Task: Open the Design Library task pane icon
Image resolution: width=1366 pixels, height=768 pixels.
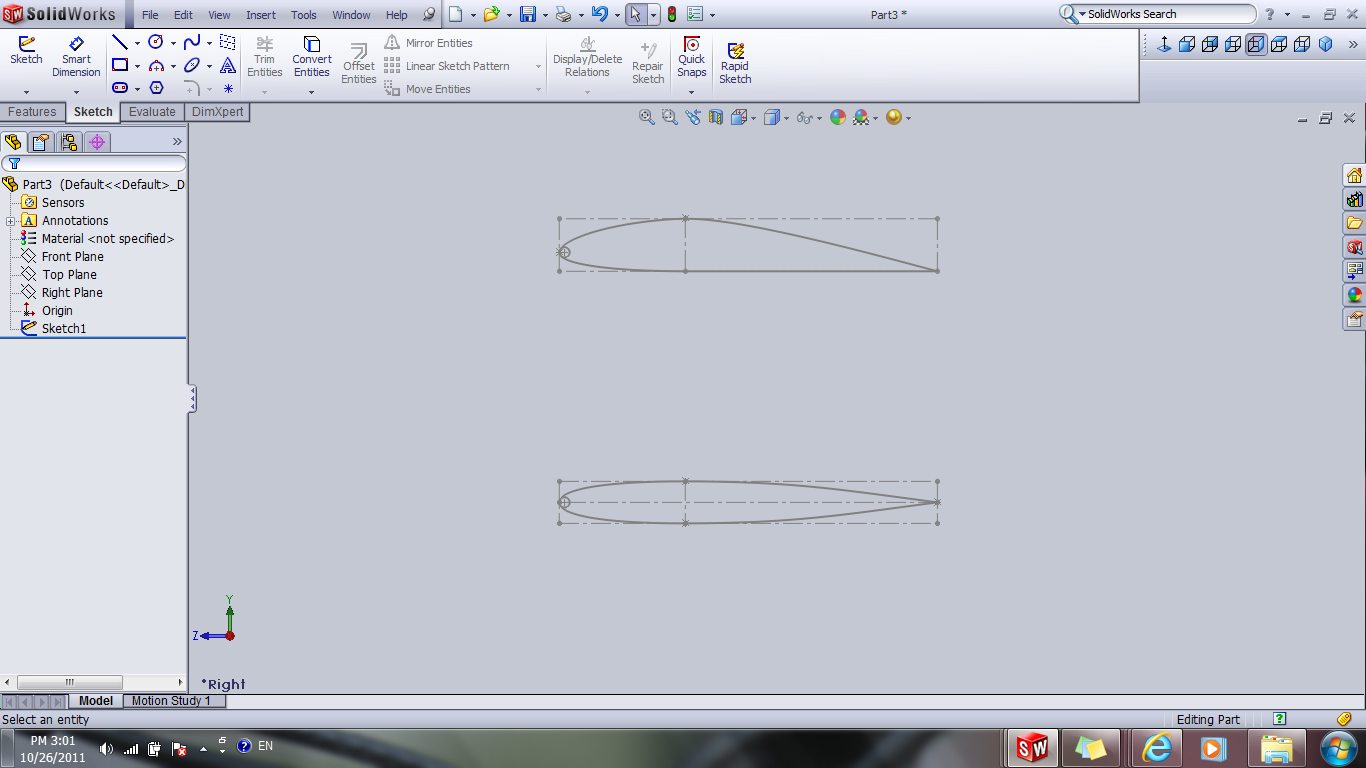Action: [1354, 199]
